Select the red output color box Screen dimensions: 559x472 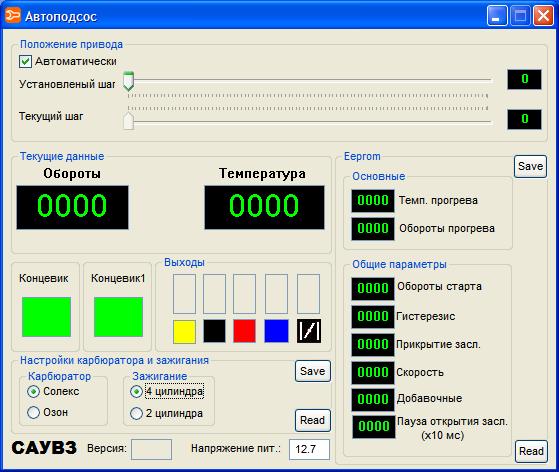point(244,331)
